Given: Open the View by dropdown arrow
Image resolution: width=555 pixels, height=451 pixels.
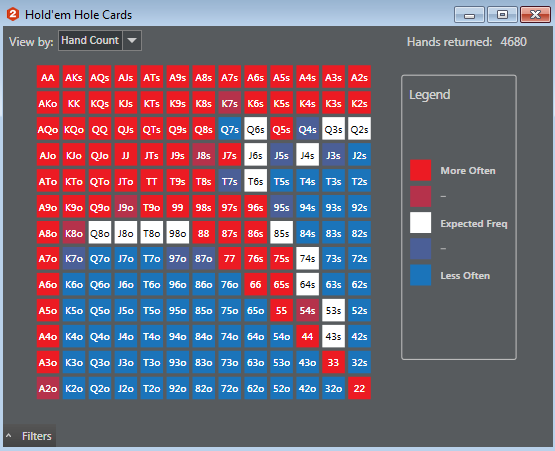Looking at the screenshot, I should click(132, 40).
